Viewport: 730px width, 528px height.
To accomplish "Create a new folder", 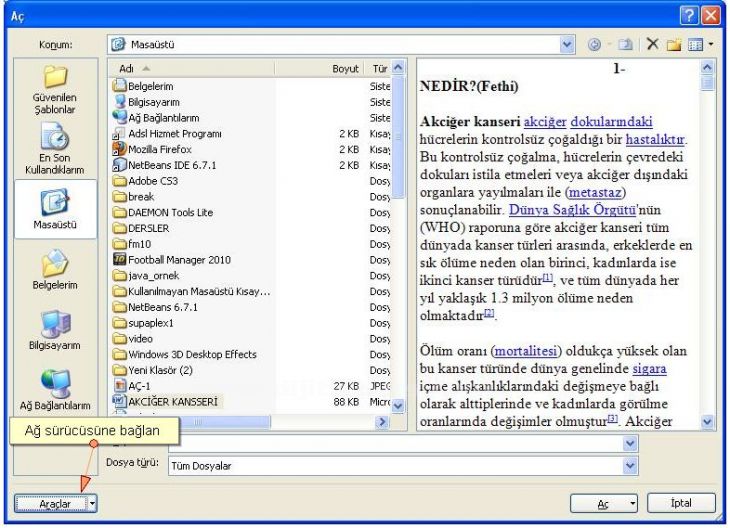I will [x=674, y=45].
